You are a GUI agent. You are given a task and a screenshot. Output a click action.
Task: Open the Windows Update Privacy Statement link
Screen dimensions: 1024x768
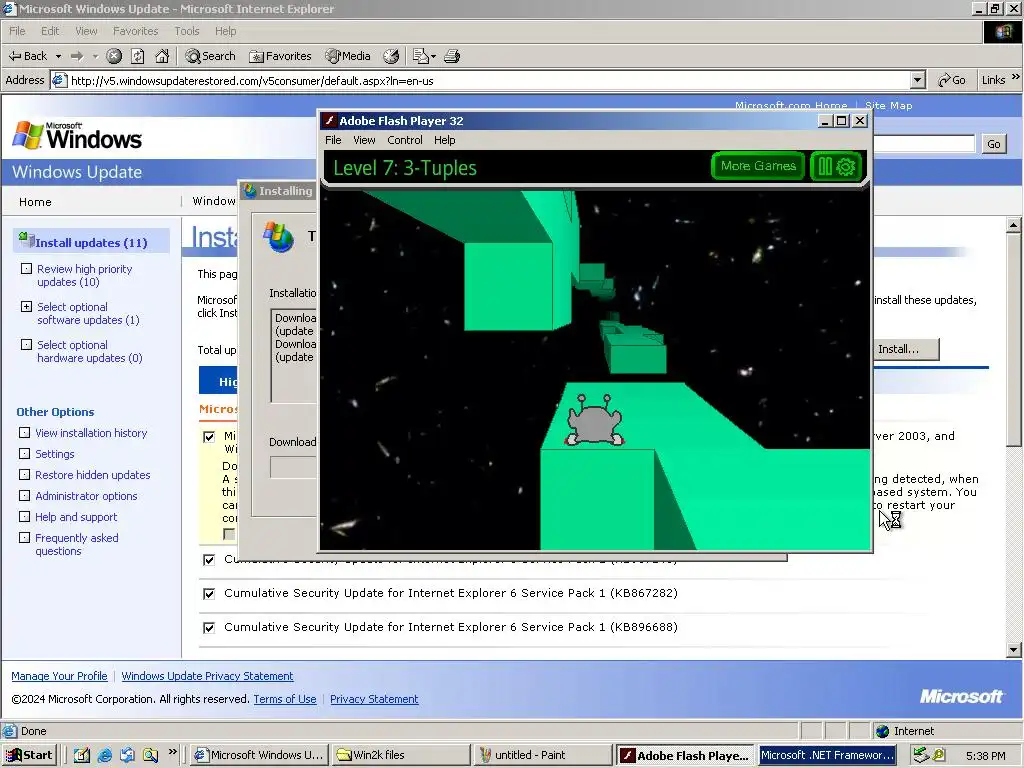(207, 676)
